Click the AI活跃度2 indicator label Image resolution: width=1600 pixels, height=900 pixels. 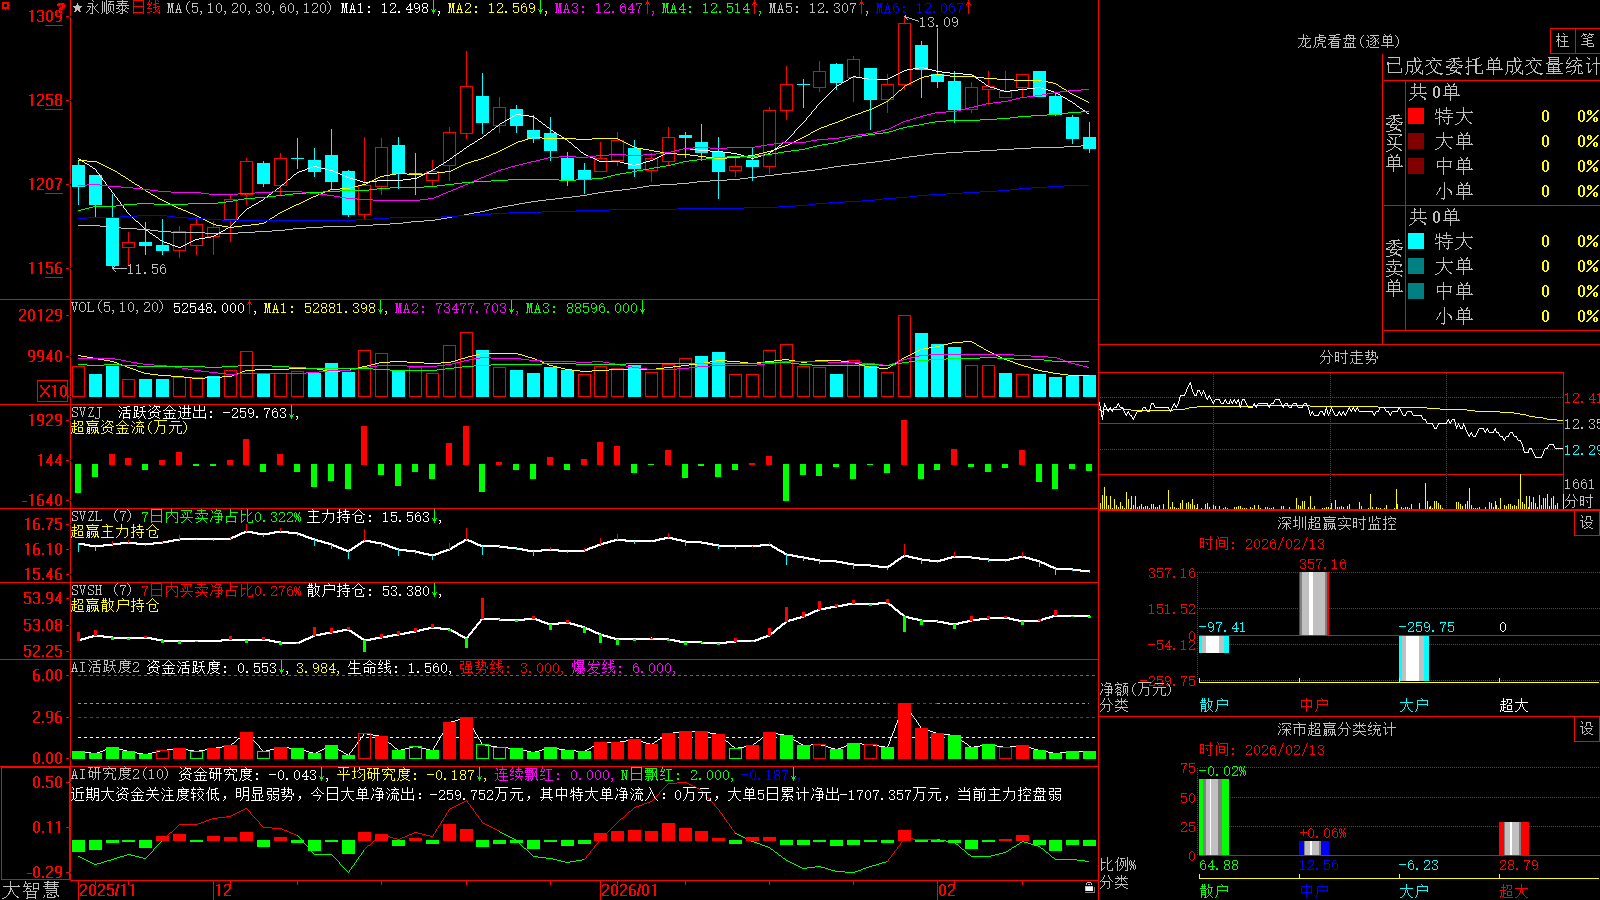tap(106, 667)
